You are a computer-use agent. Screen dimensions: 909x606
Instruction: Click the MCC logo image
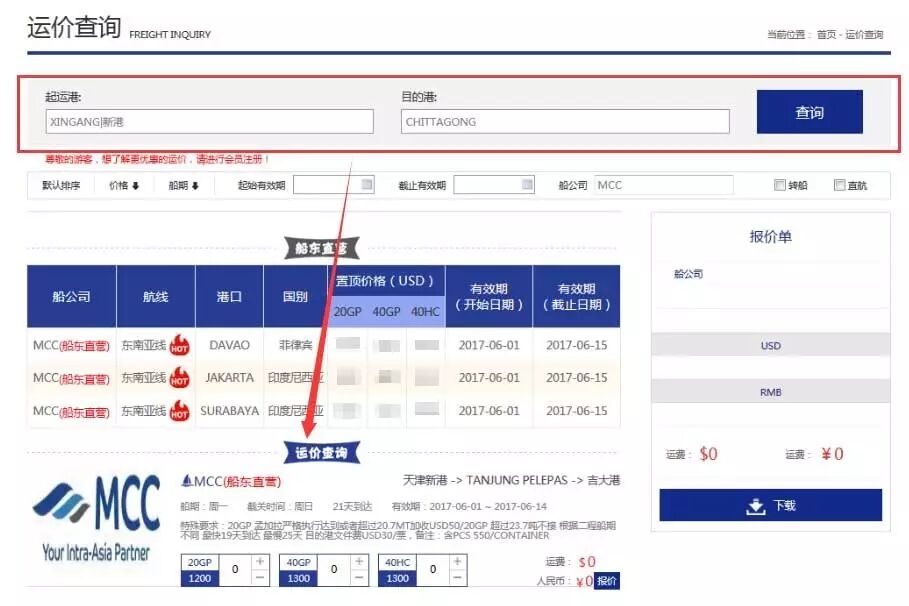(x=96, y=518)
